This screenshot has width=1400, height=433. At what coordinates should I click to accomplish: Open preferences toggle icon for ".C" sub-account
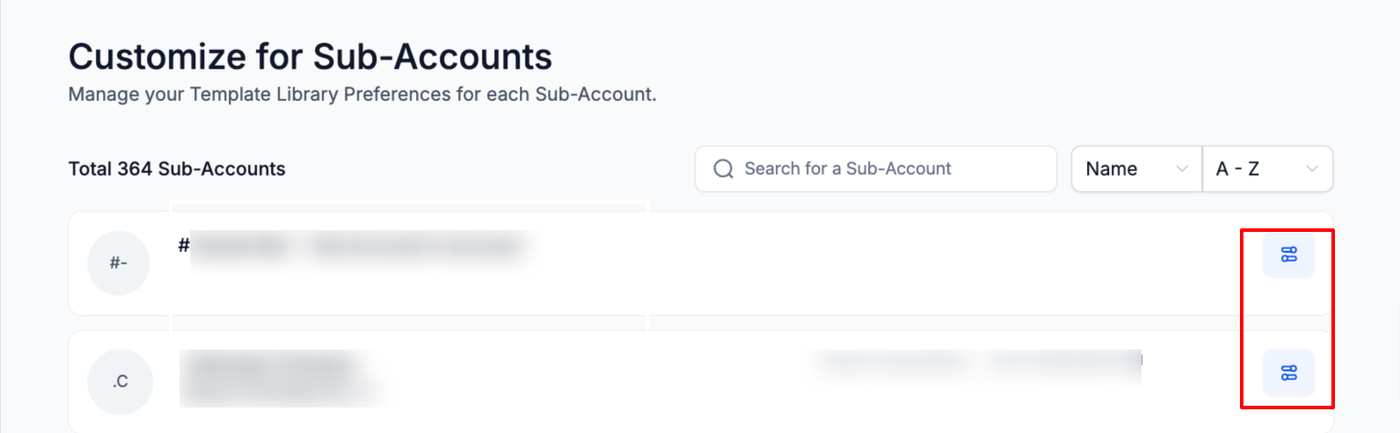[x=1288, y=373]
